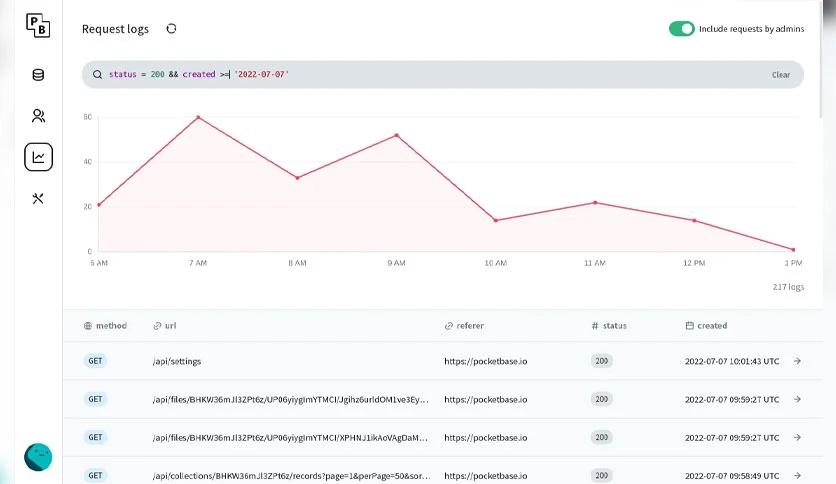Sort by the created column header

tap(706, 326)
